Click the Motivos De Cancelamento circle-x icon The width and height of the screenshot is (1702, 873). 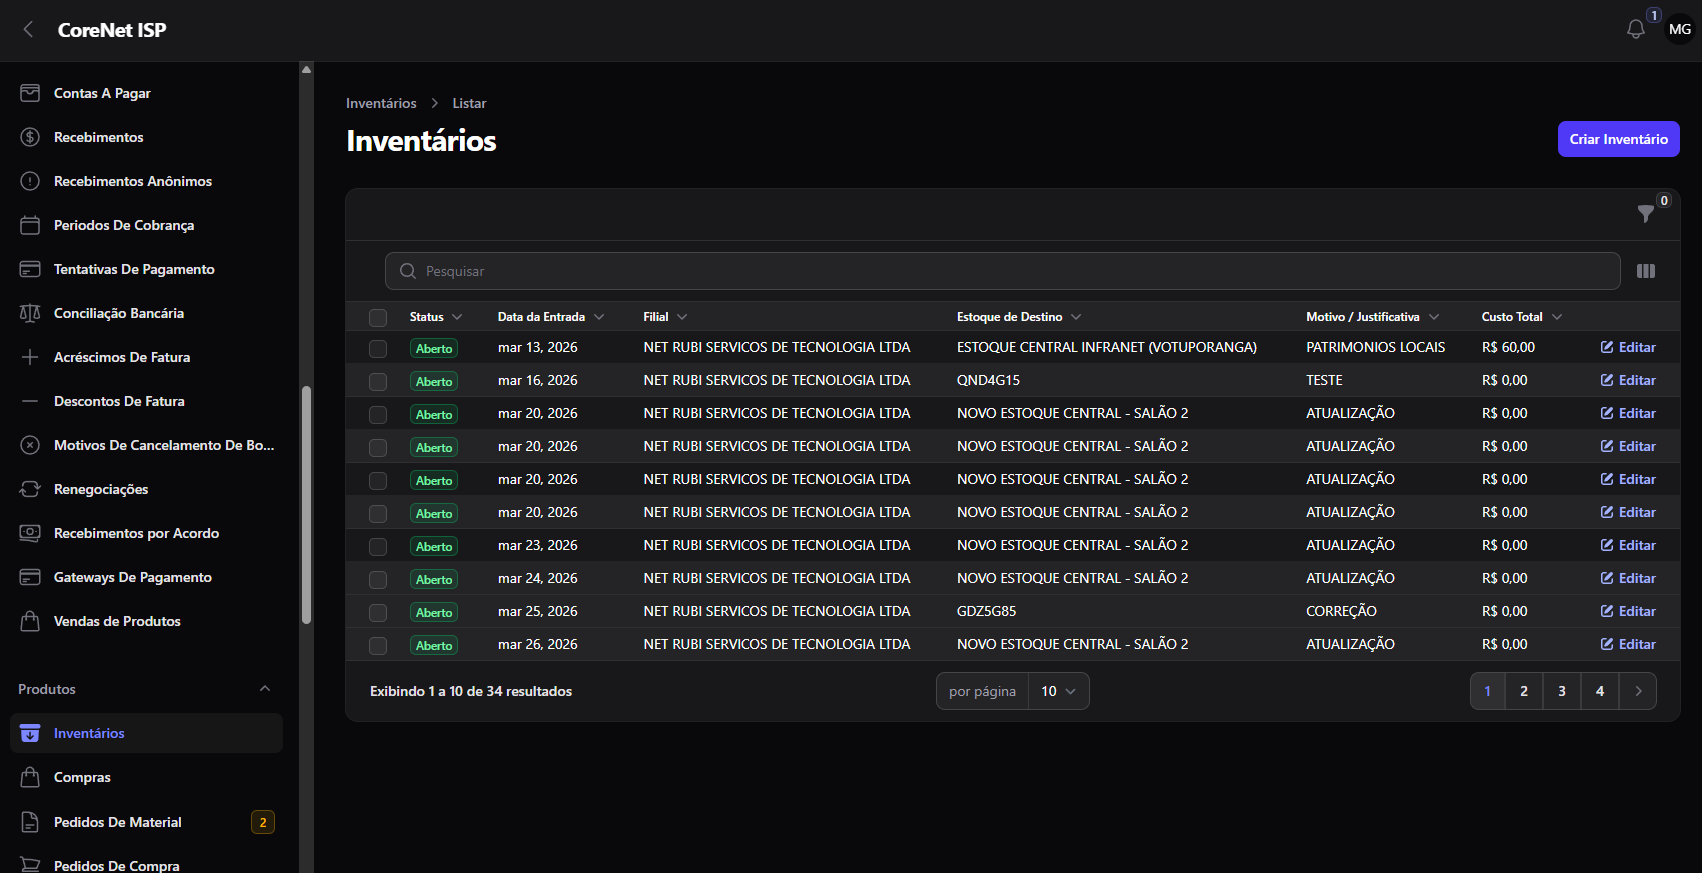pos(30,445)
